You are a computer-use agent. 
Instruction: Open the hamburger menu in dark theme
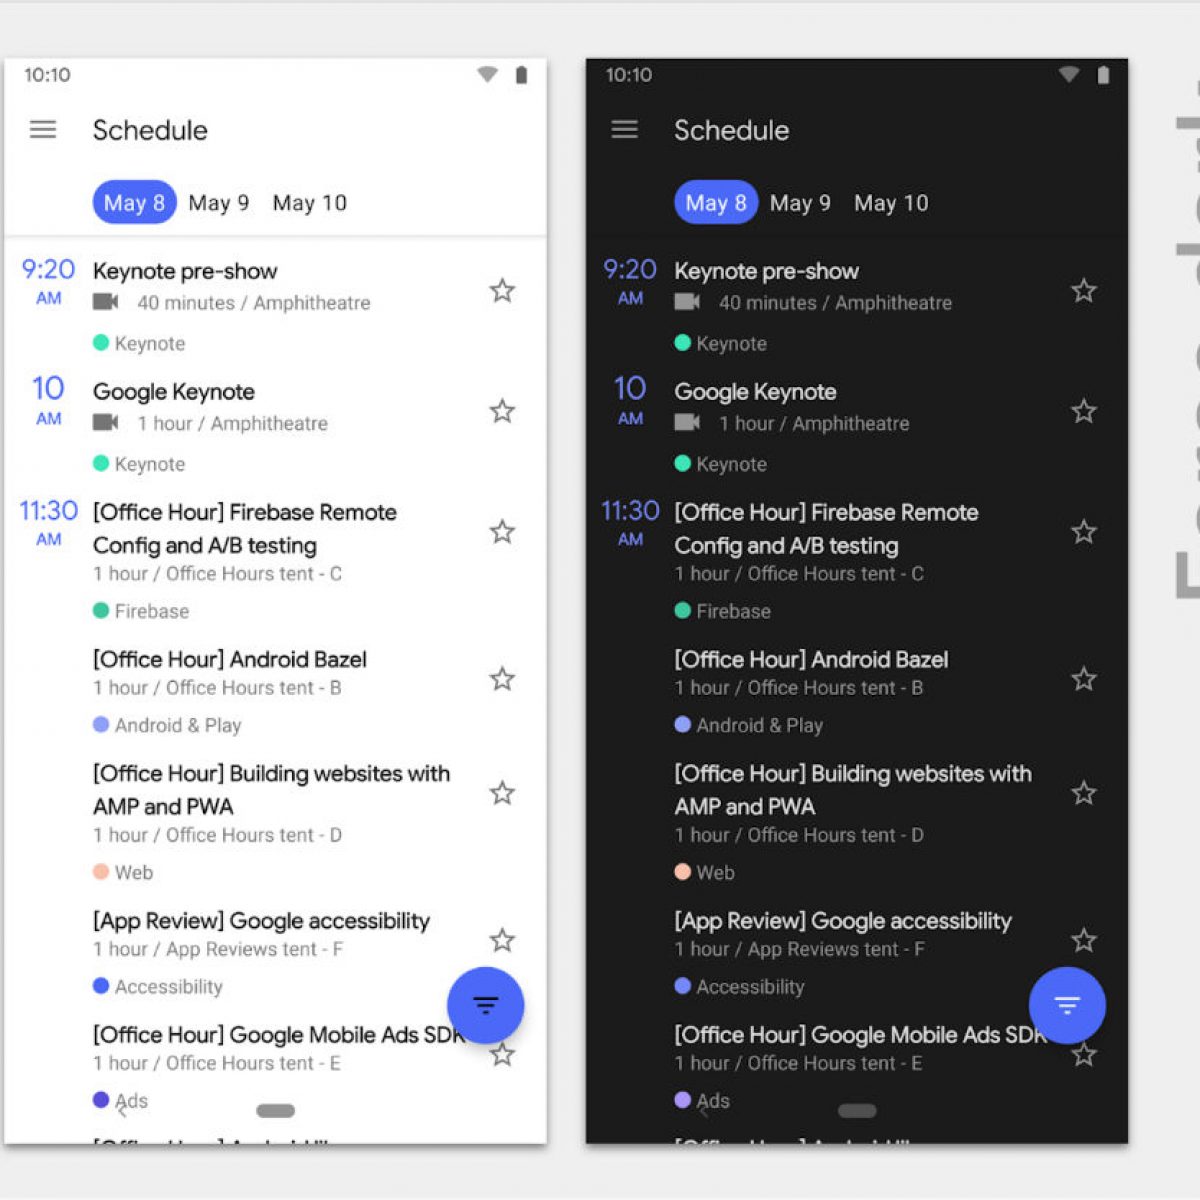[x=625, y=130]
